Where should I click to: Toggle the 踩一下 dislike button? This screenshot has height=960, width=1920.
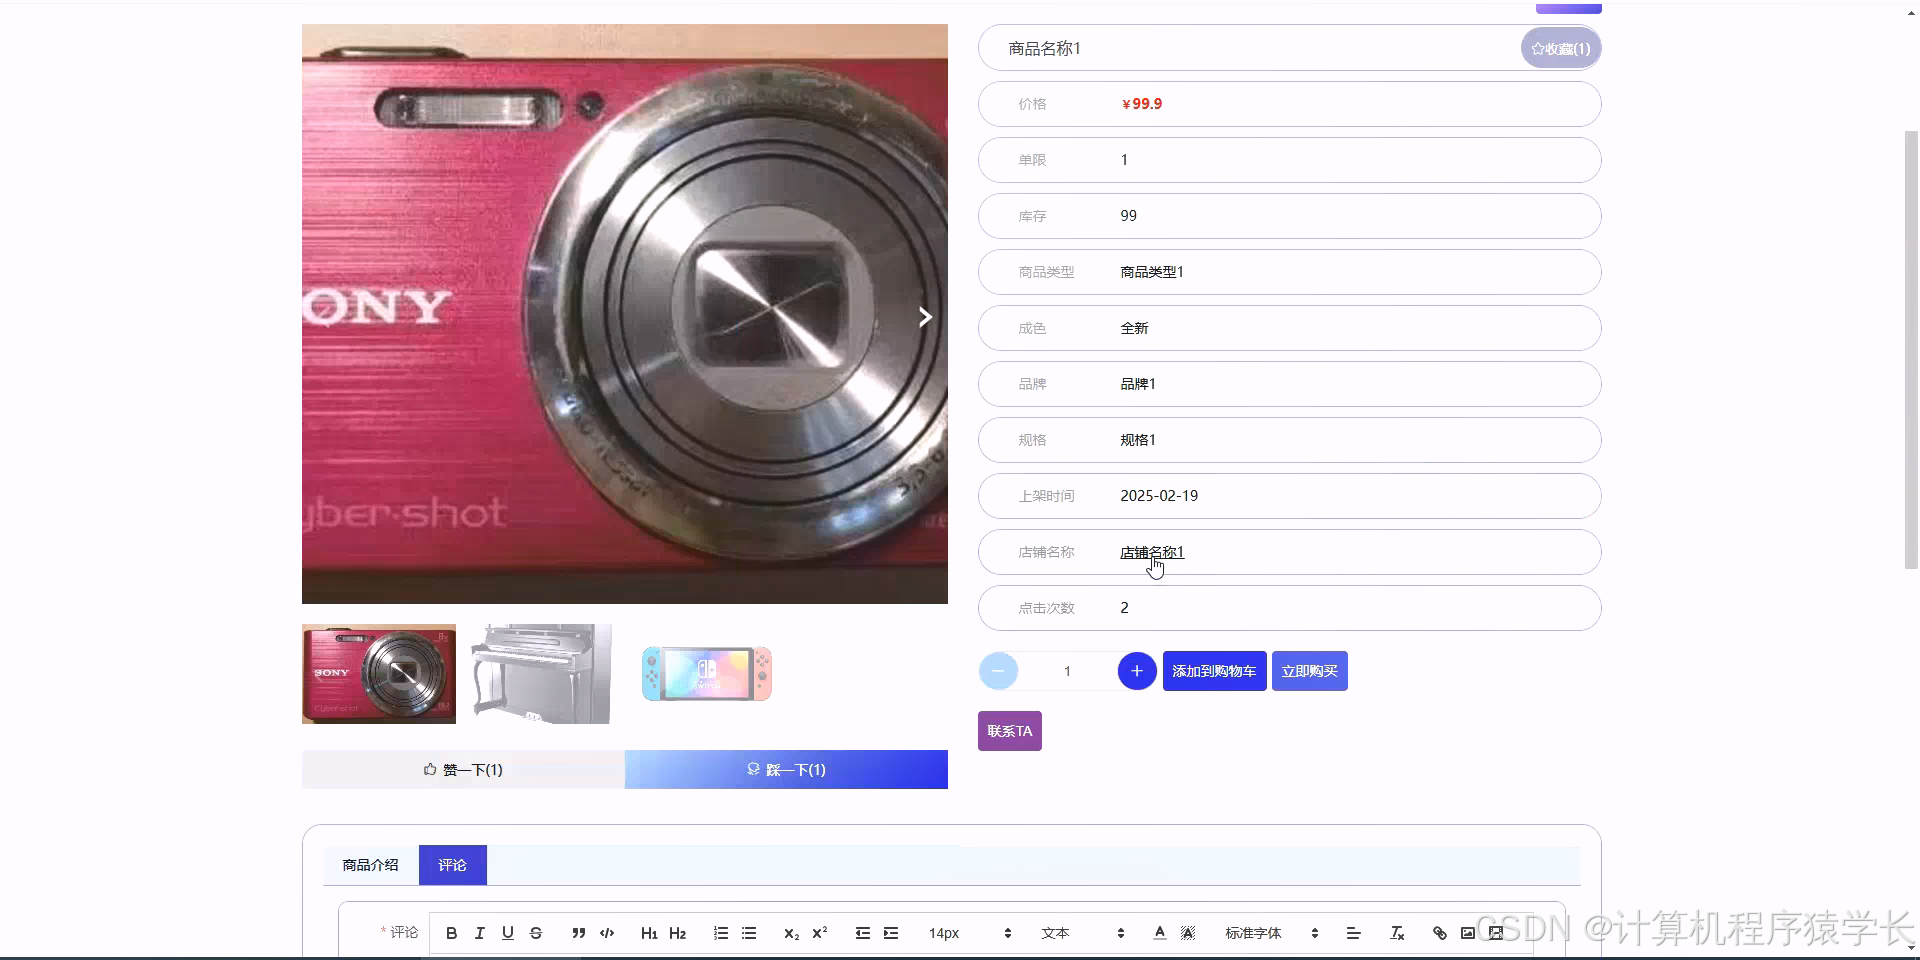click(x=786, y=769)
